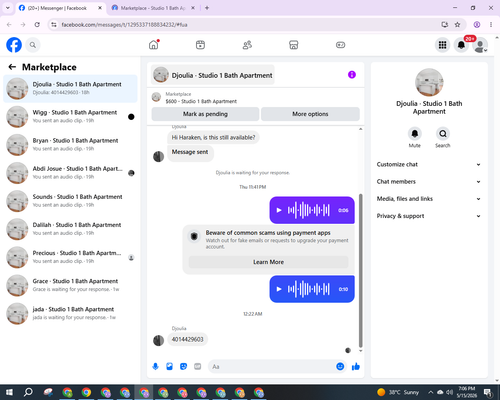Open jada - Studio 1 Bath Apartment chat
This screenshot has width=500, height=400.
pyautogui.click(x=70, y=313)
